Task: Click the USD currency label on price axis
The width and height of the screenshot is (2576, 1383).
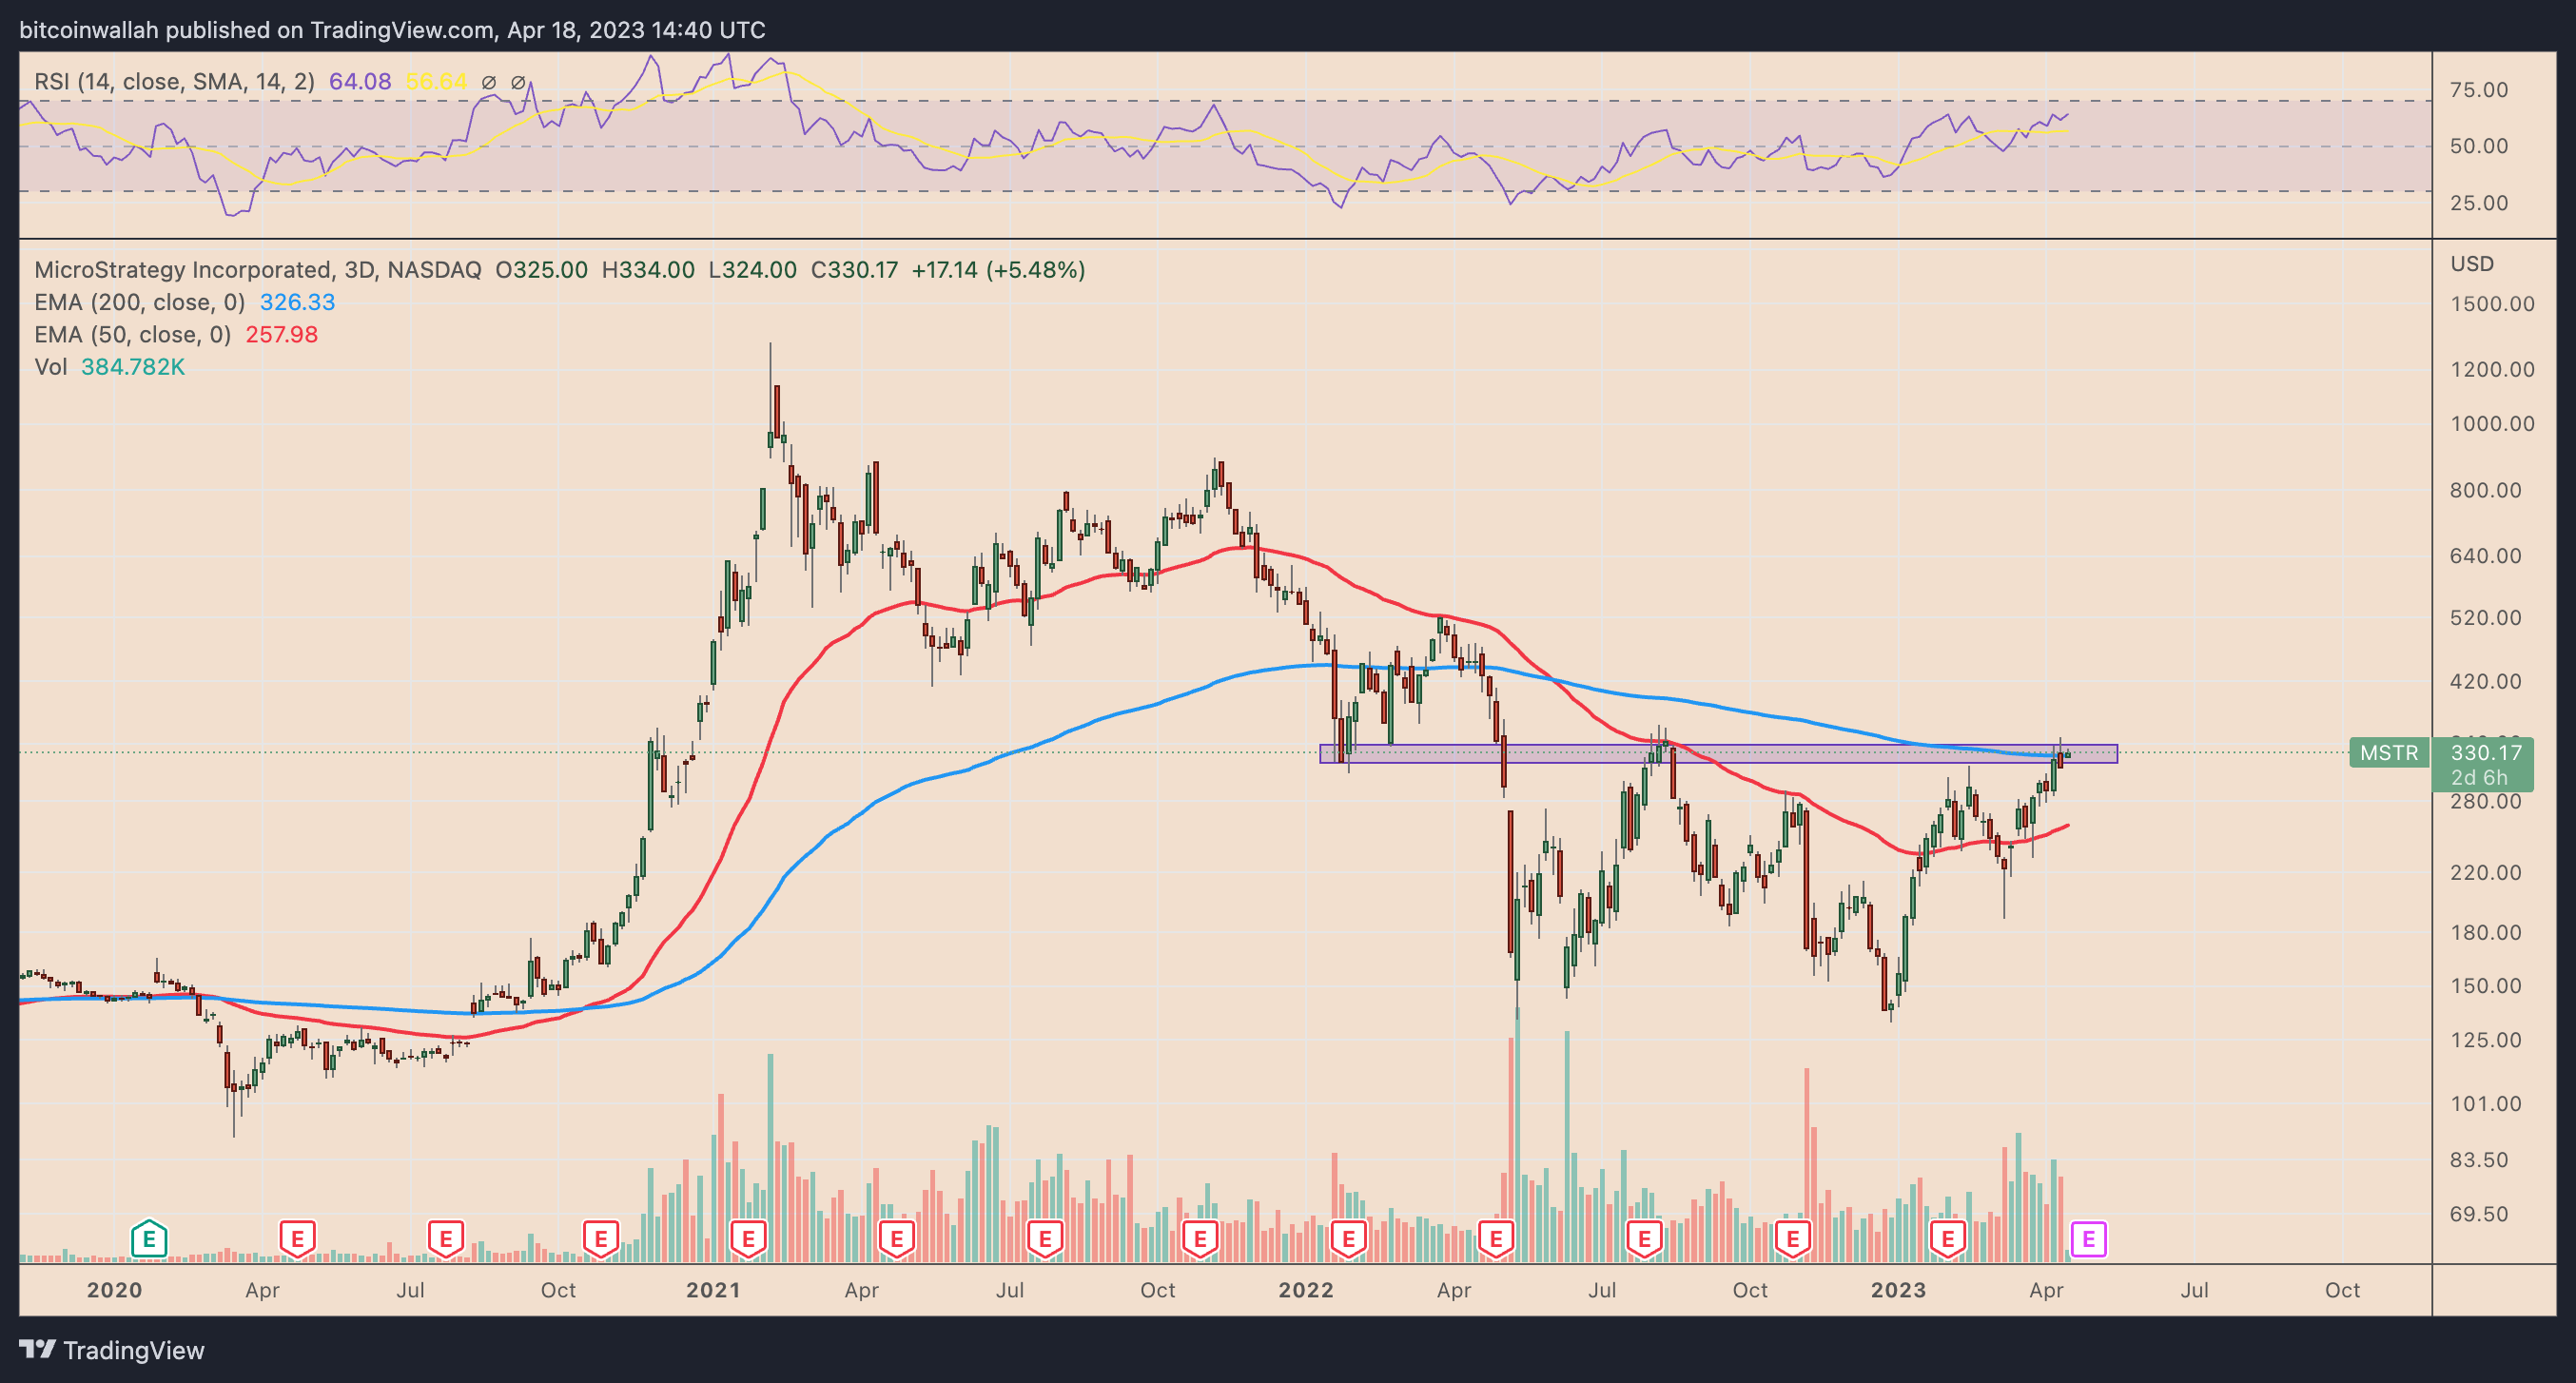Action: tap(2471, 264)
